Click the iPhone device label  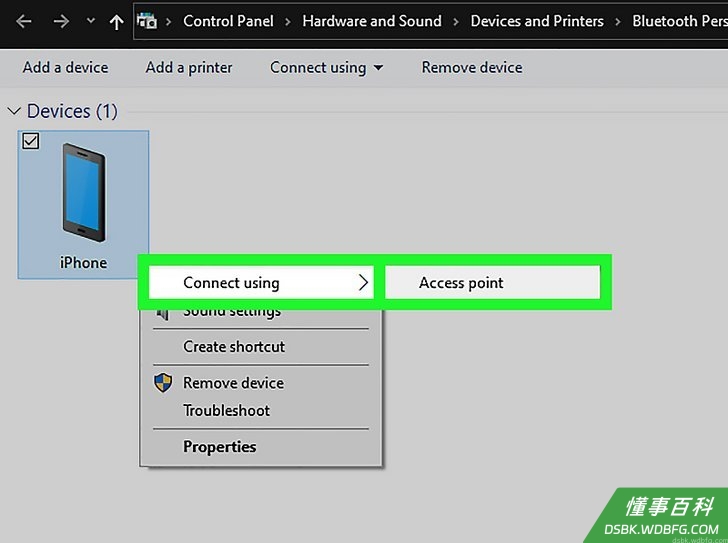tap(84, 263)
